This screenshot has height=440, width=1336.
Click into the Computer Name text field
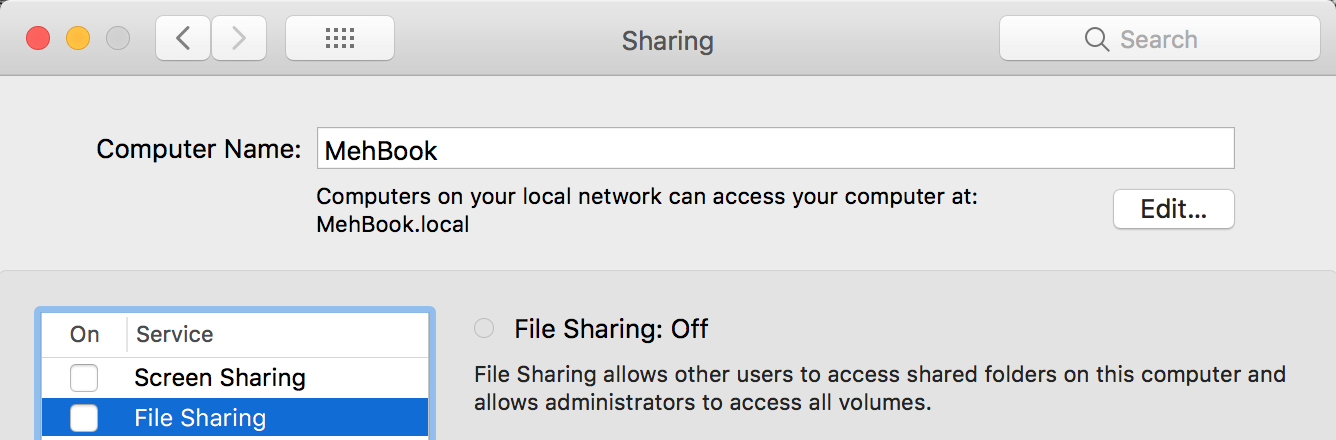tap(775, 148)
